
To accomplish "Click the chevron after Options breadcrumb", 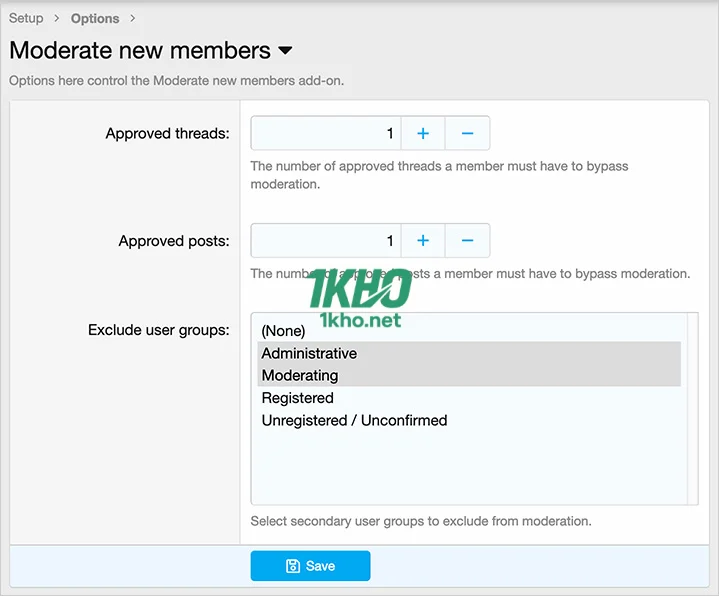I will coord(133,18).
